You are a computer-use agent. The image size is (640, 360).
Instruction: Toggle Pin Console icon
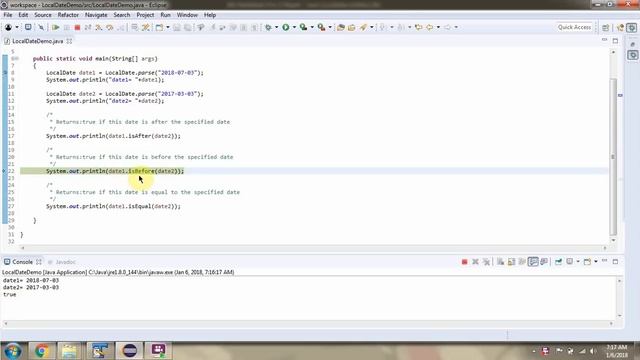558,262
